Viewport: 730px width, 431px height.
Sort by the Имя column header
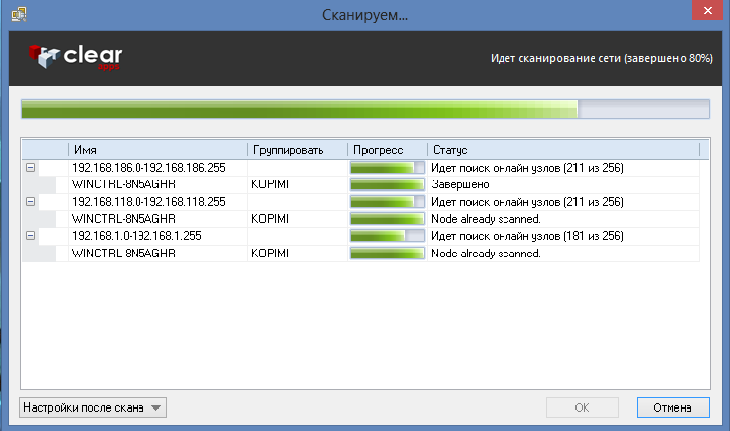click(158, 150)
